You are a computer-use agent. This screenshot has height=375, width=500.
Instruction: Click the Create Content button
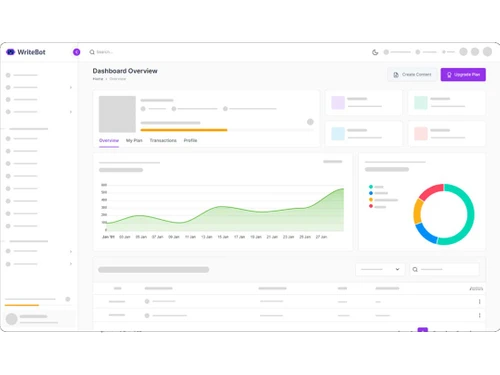(x=412, y=75)
